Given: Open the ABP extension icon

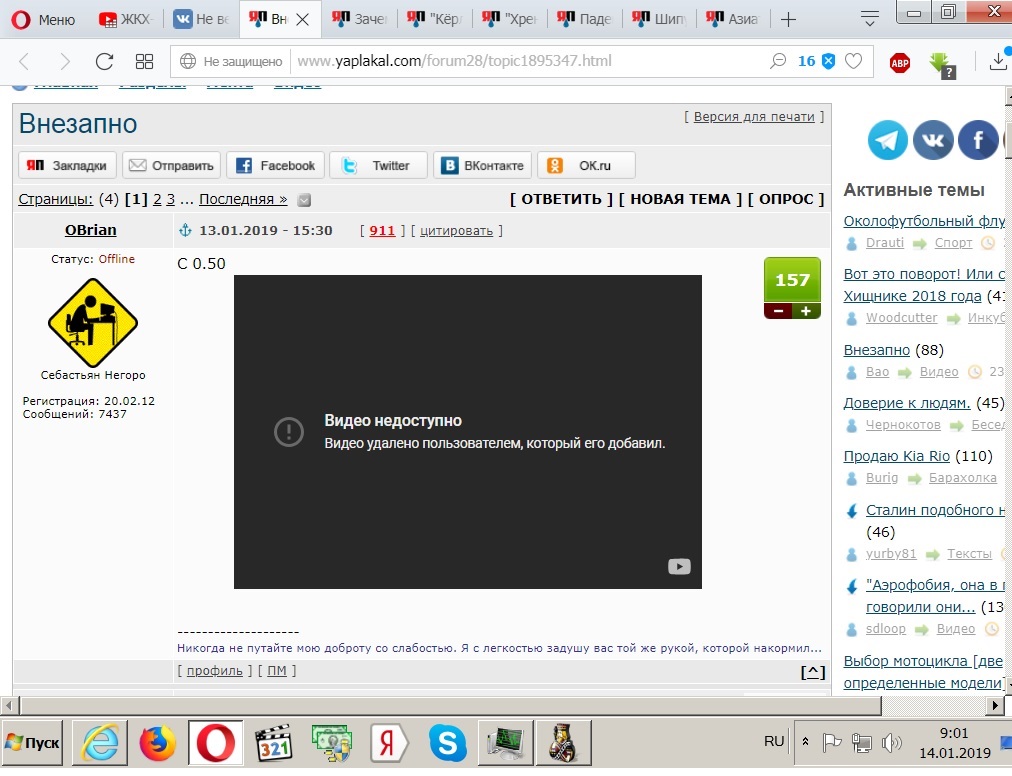Looking at the screenshot, I should (900, 63).
